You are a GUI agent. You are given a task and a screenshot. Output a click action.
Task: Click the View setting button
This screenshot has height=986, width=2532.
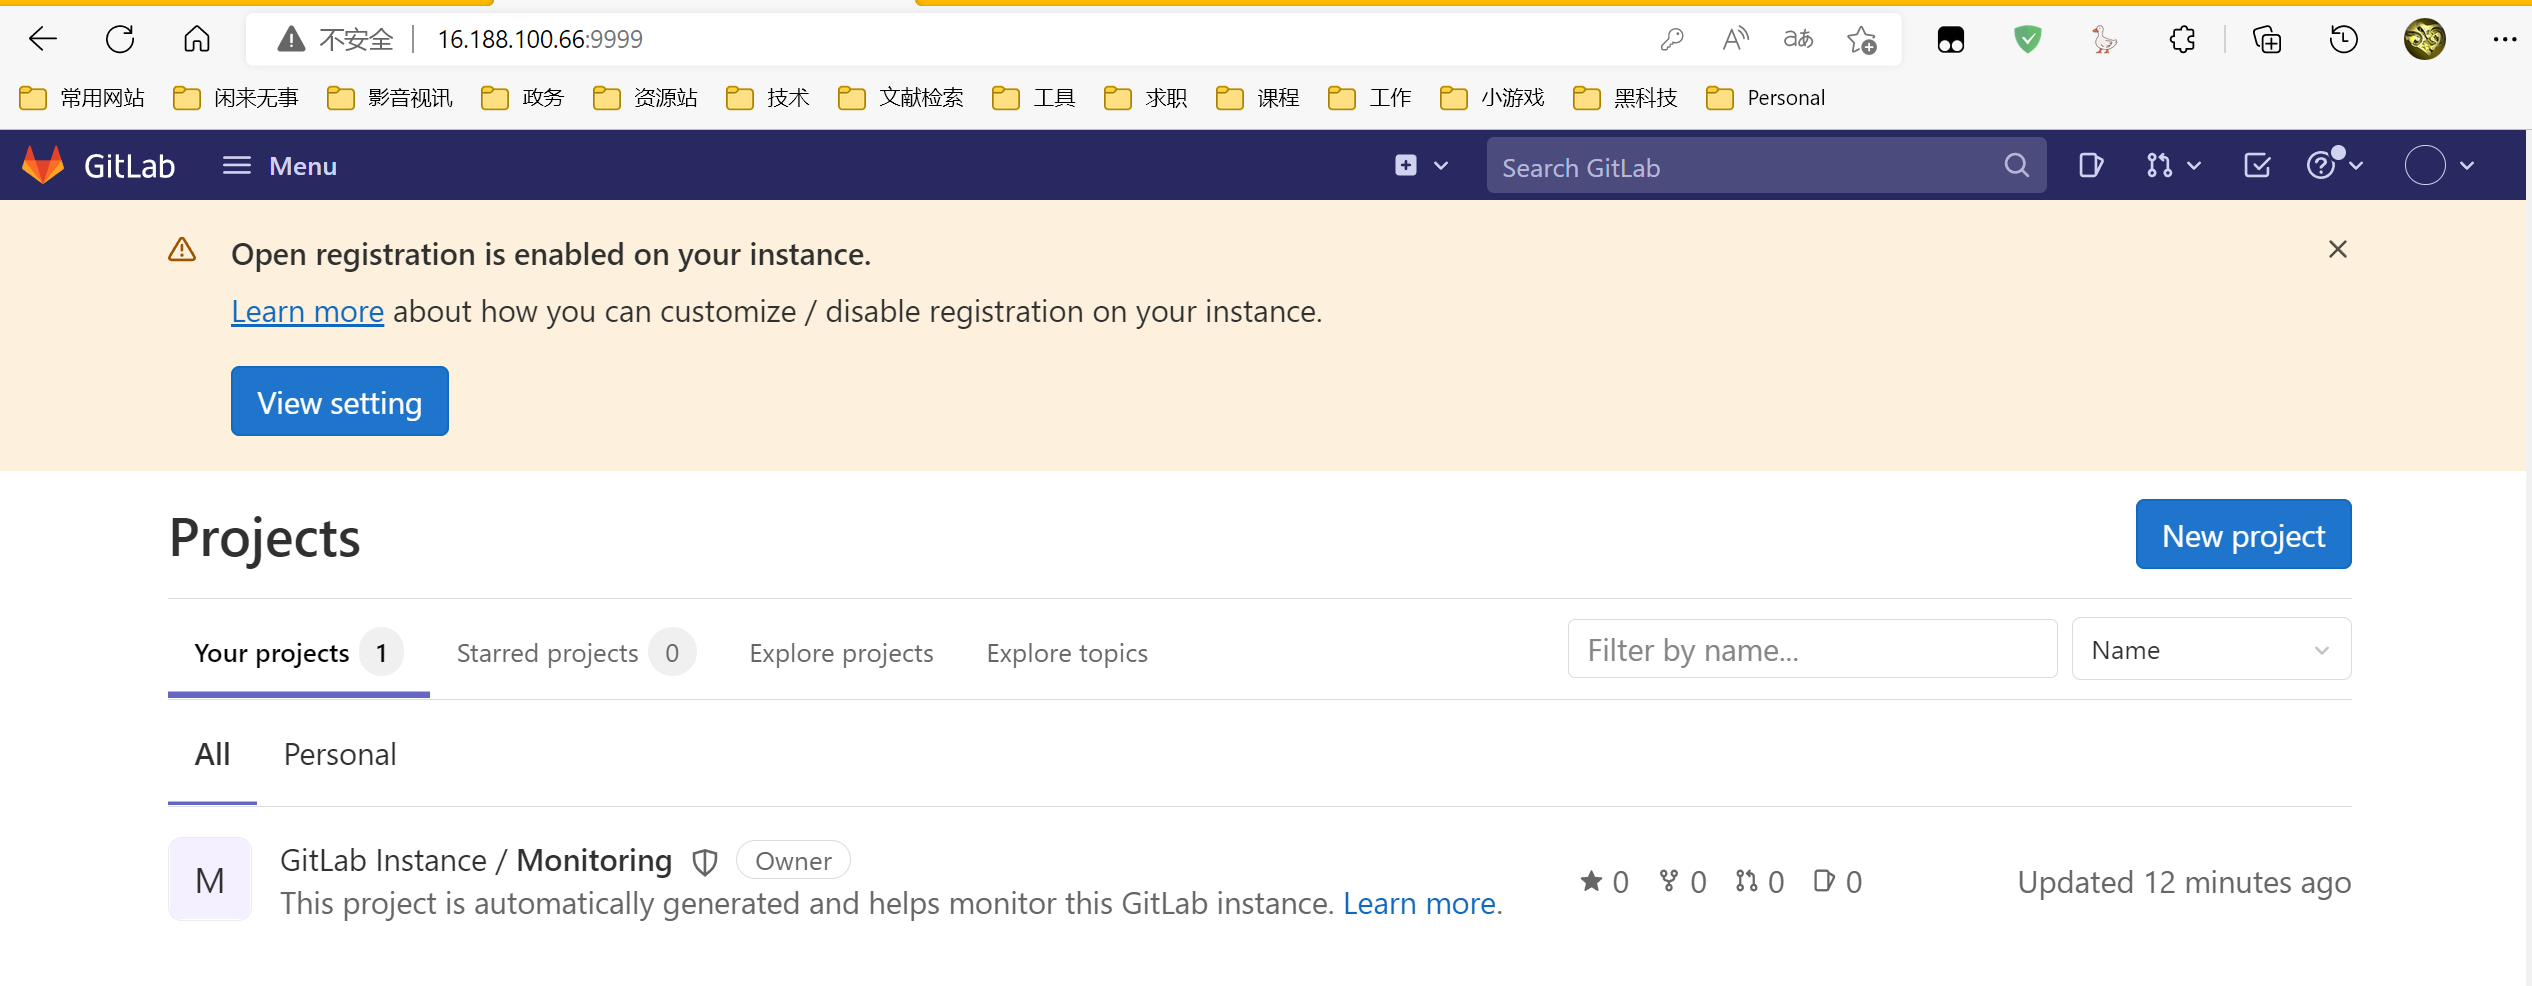click(x=339, y=401)
